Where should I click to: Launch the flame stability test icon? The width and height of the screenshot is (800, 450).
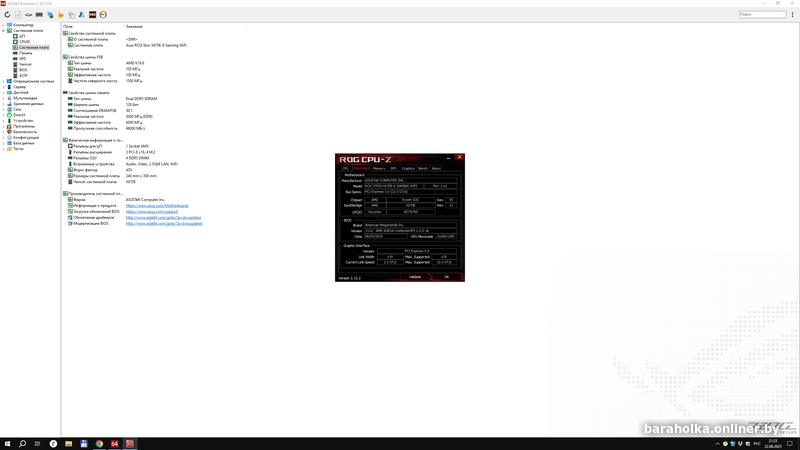[61, 15]
